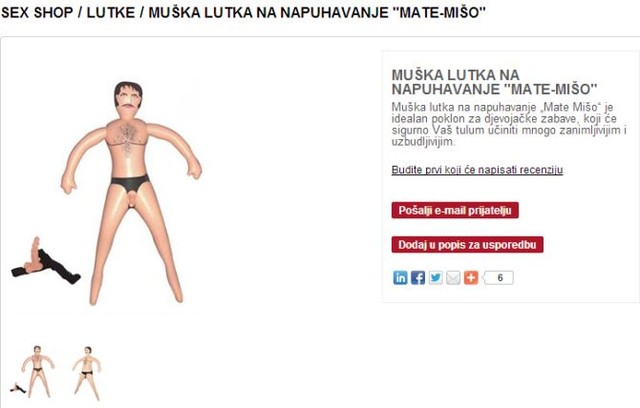
Task: Click the last breadcrumb item MUŠKA LUTKA NA NAPUHAVANJE
Action: [x=317, y=13]
